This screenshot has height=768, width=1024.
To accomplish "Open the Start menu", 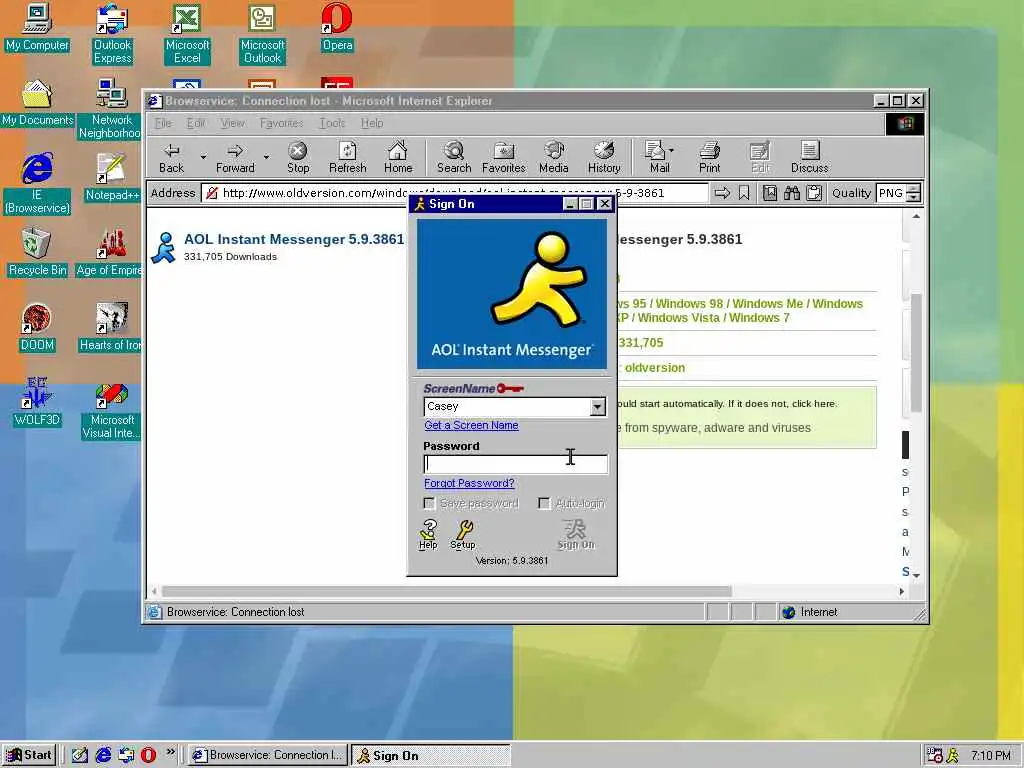I will [x=29, y=755].
